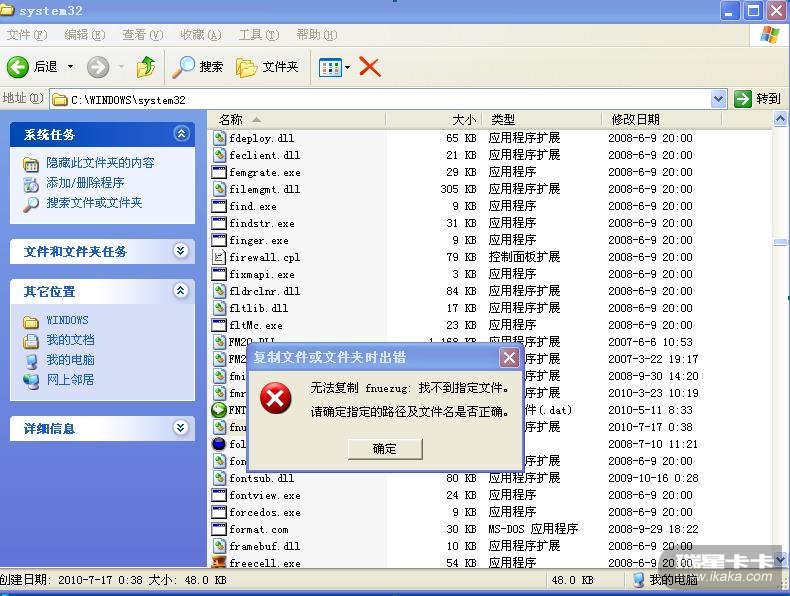Click the 网上邻居 network icon

click(x=31, y=381)
